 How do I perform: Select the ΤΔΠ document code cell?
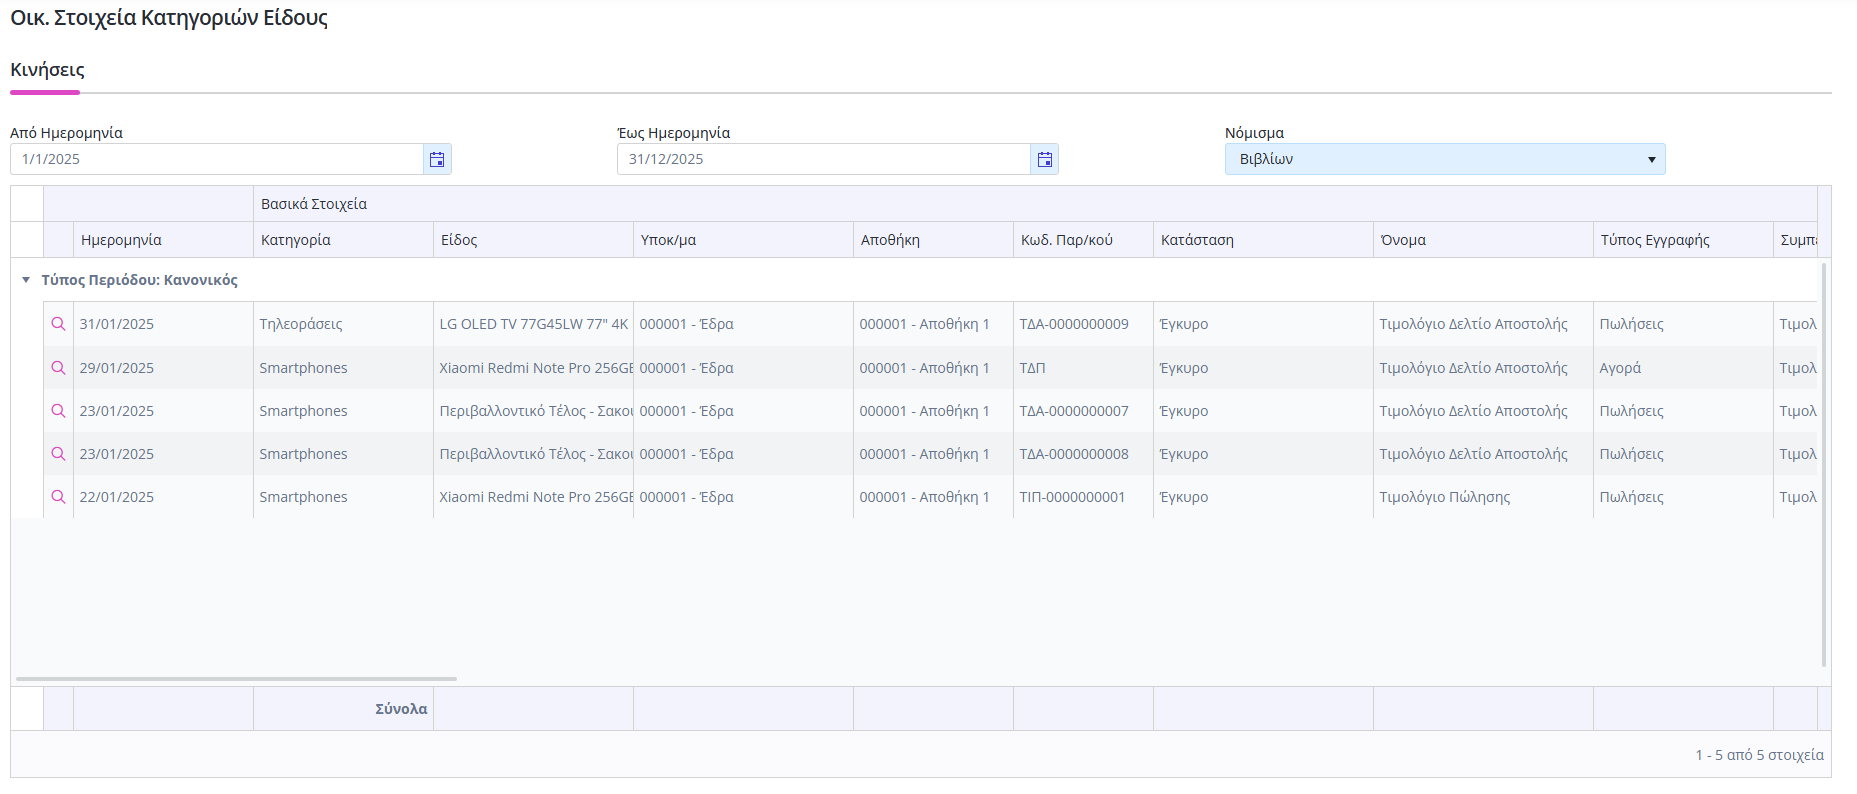pyautogui.click(x=1083, y=368)
